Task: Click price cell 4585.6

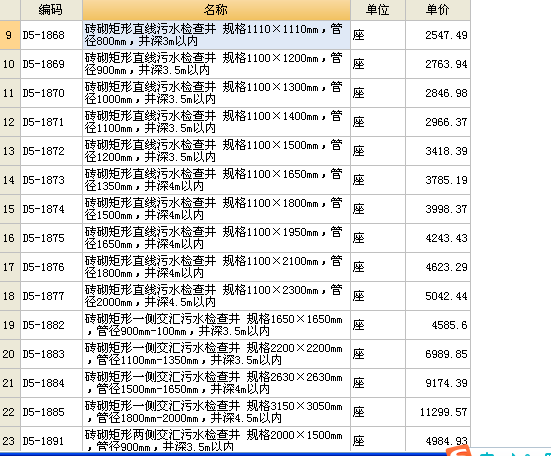Action: (438, 325)
